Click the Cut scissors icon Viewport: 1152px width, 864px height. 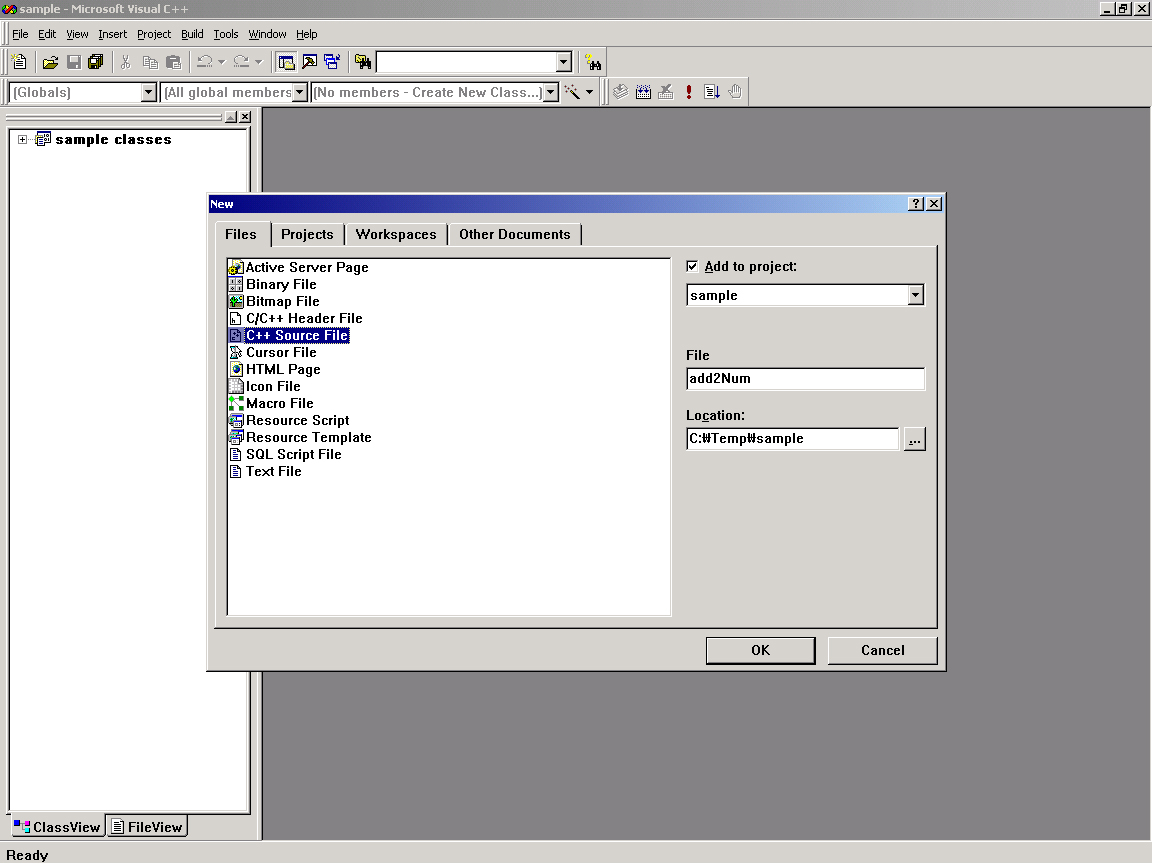pos(126,62)
